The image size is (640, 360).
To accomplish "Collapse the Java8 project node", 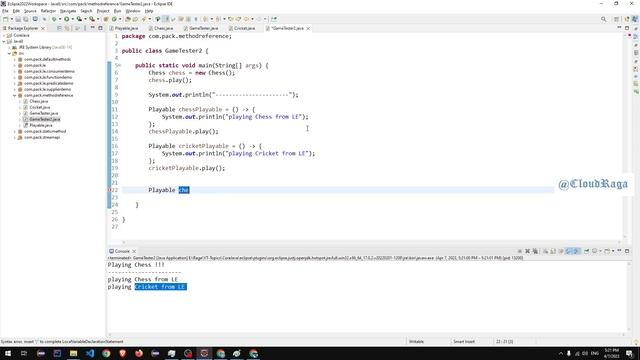I will tap(4, 41).
